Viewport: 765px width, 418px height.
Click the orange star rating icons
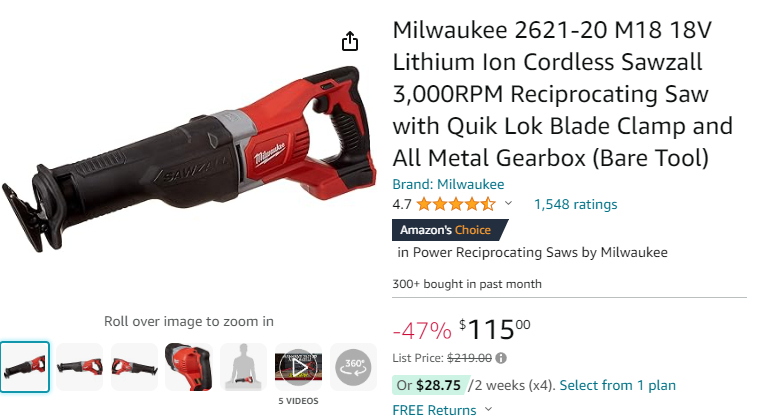(456, 204)
